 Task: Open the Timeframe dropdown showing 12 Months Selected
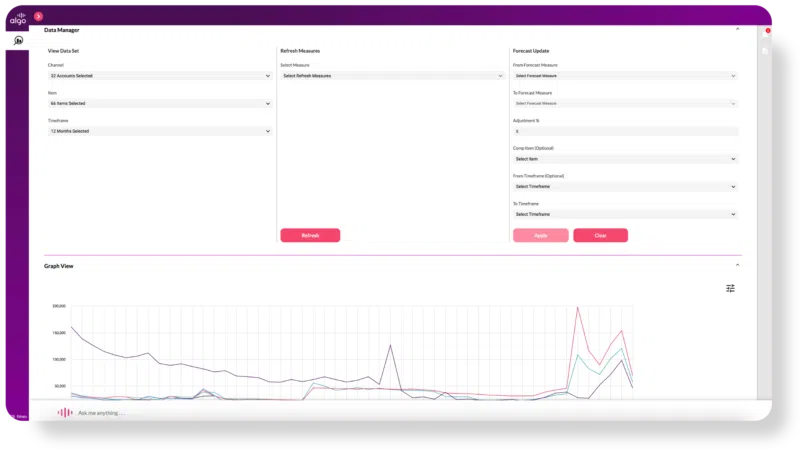click(x=160, y=131)
